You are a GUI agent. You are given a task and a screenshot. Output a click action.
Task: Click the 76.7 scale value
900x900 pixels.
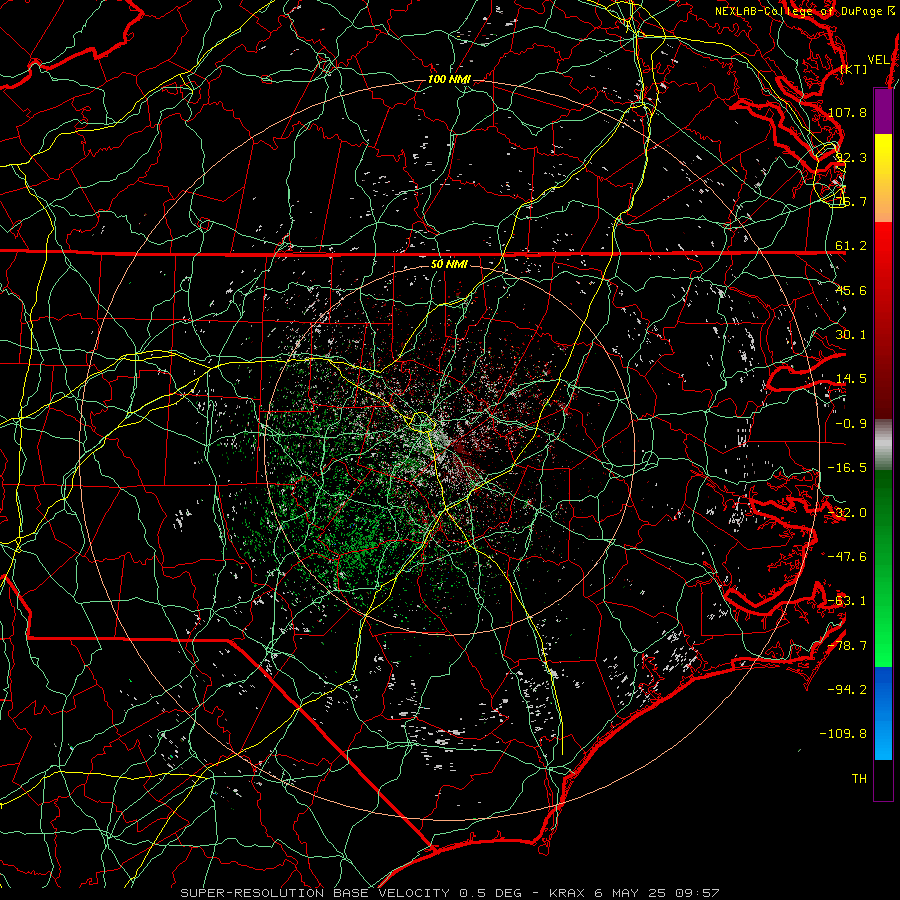(x=851, y=201)
